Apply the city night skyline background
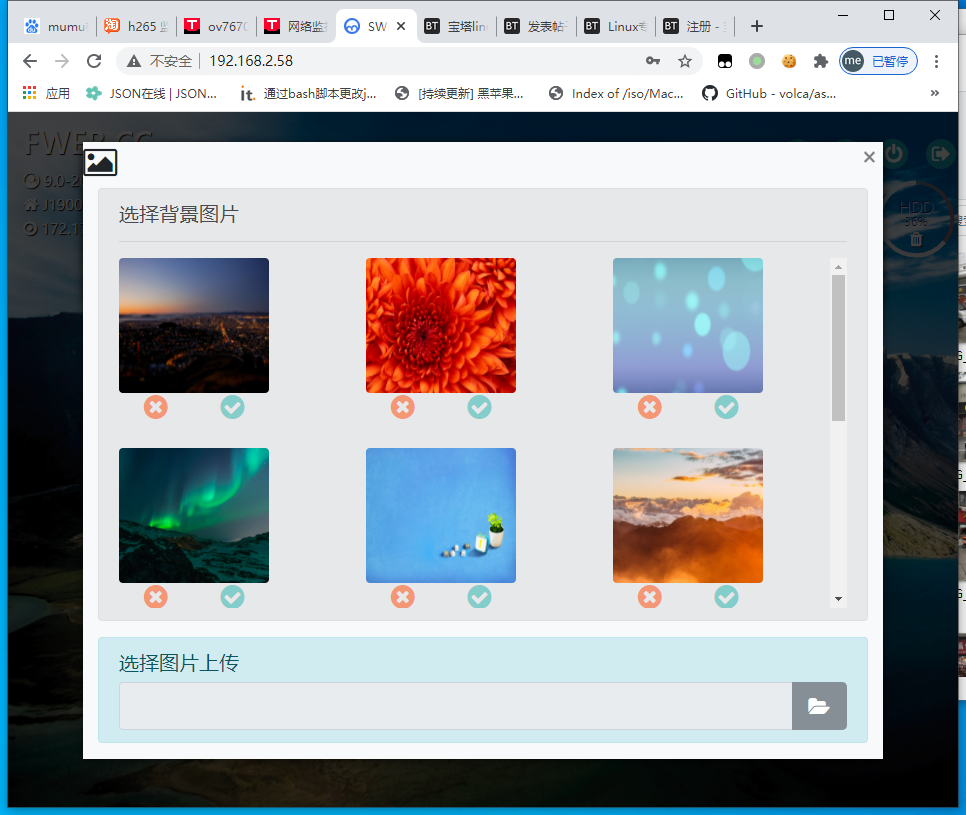This screenshot has height=815, width=966. tap(232, 407)
